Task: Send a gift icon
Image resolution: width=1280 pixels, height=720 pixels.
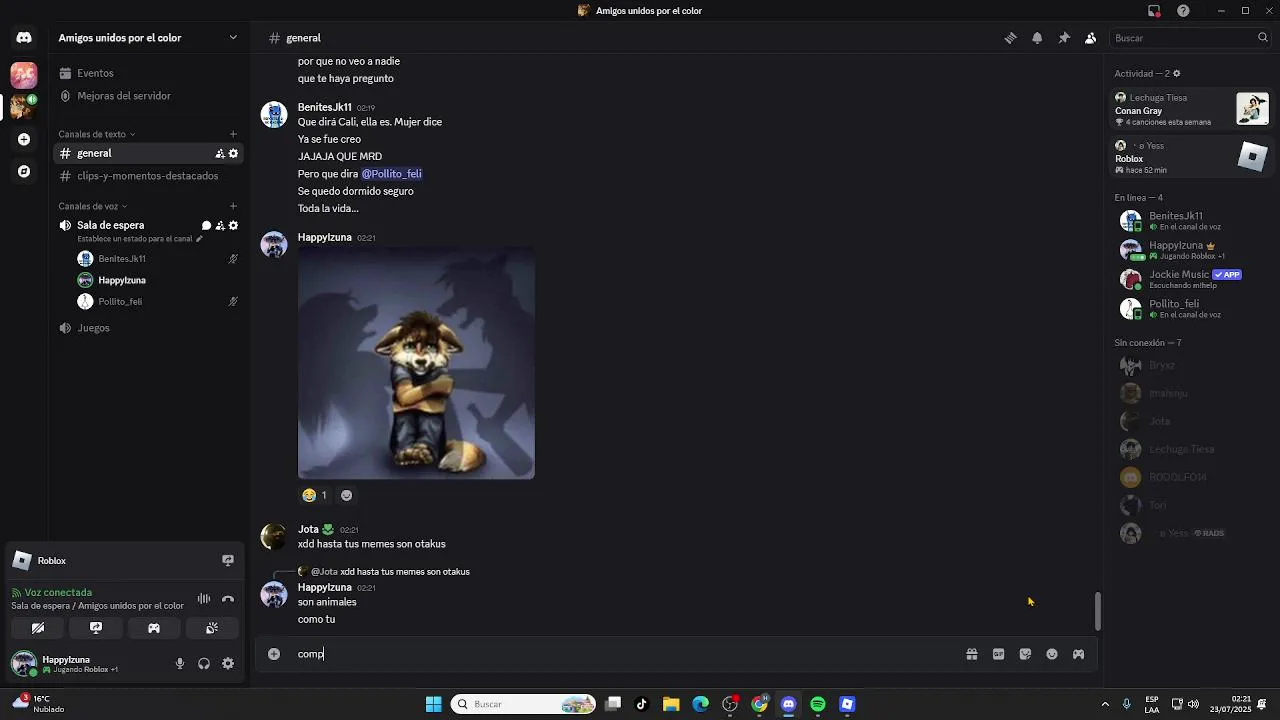Action: [x=971, y=654]
